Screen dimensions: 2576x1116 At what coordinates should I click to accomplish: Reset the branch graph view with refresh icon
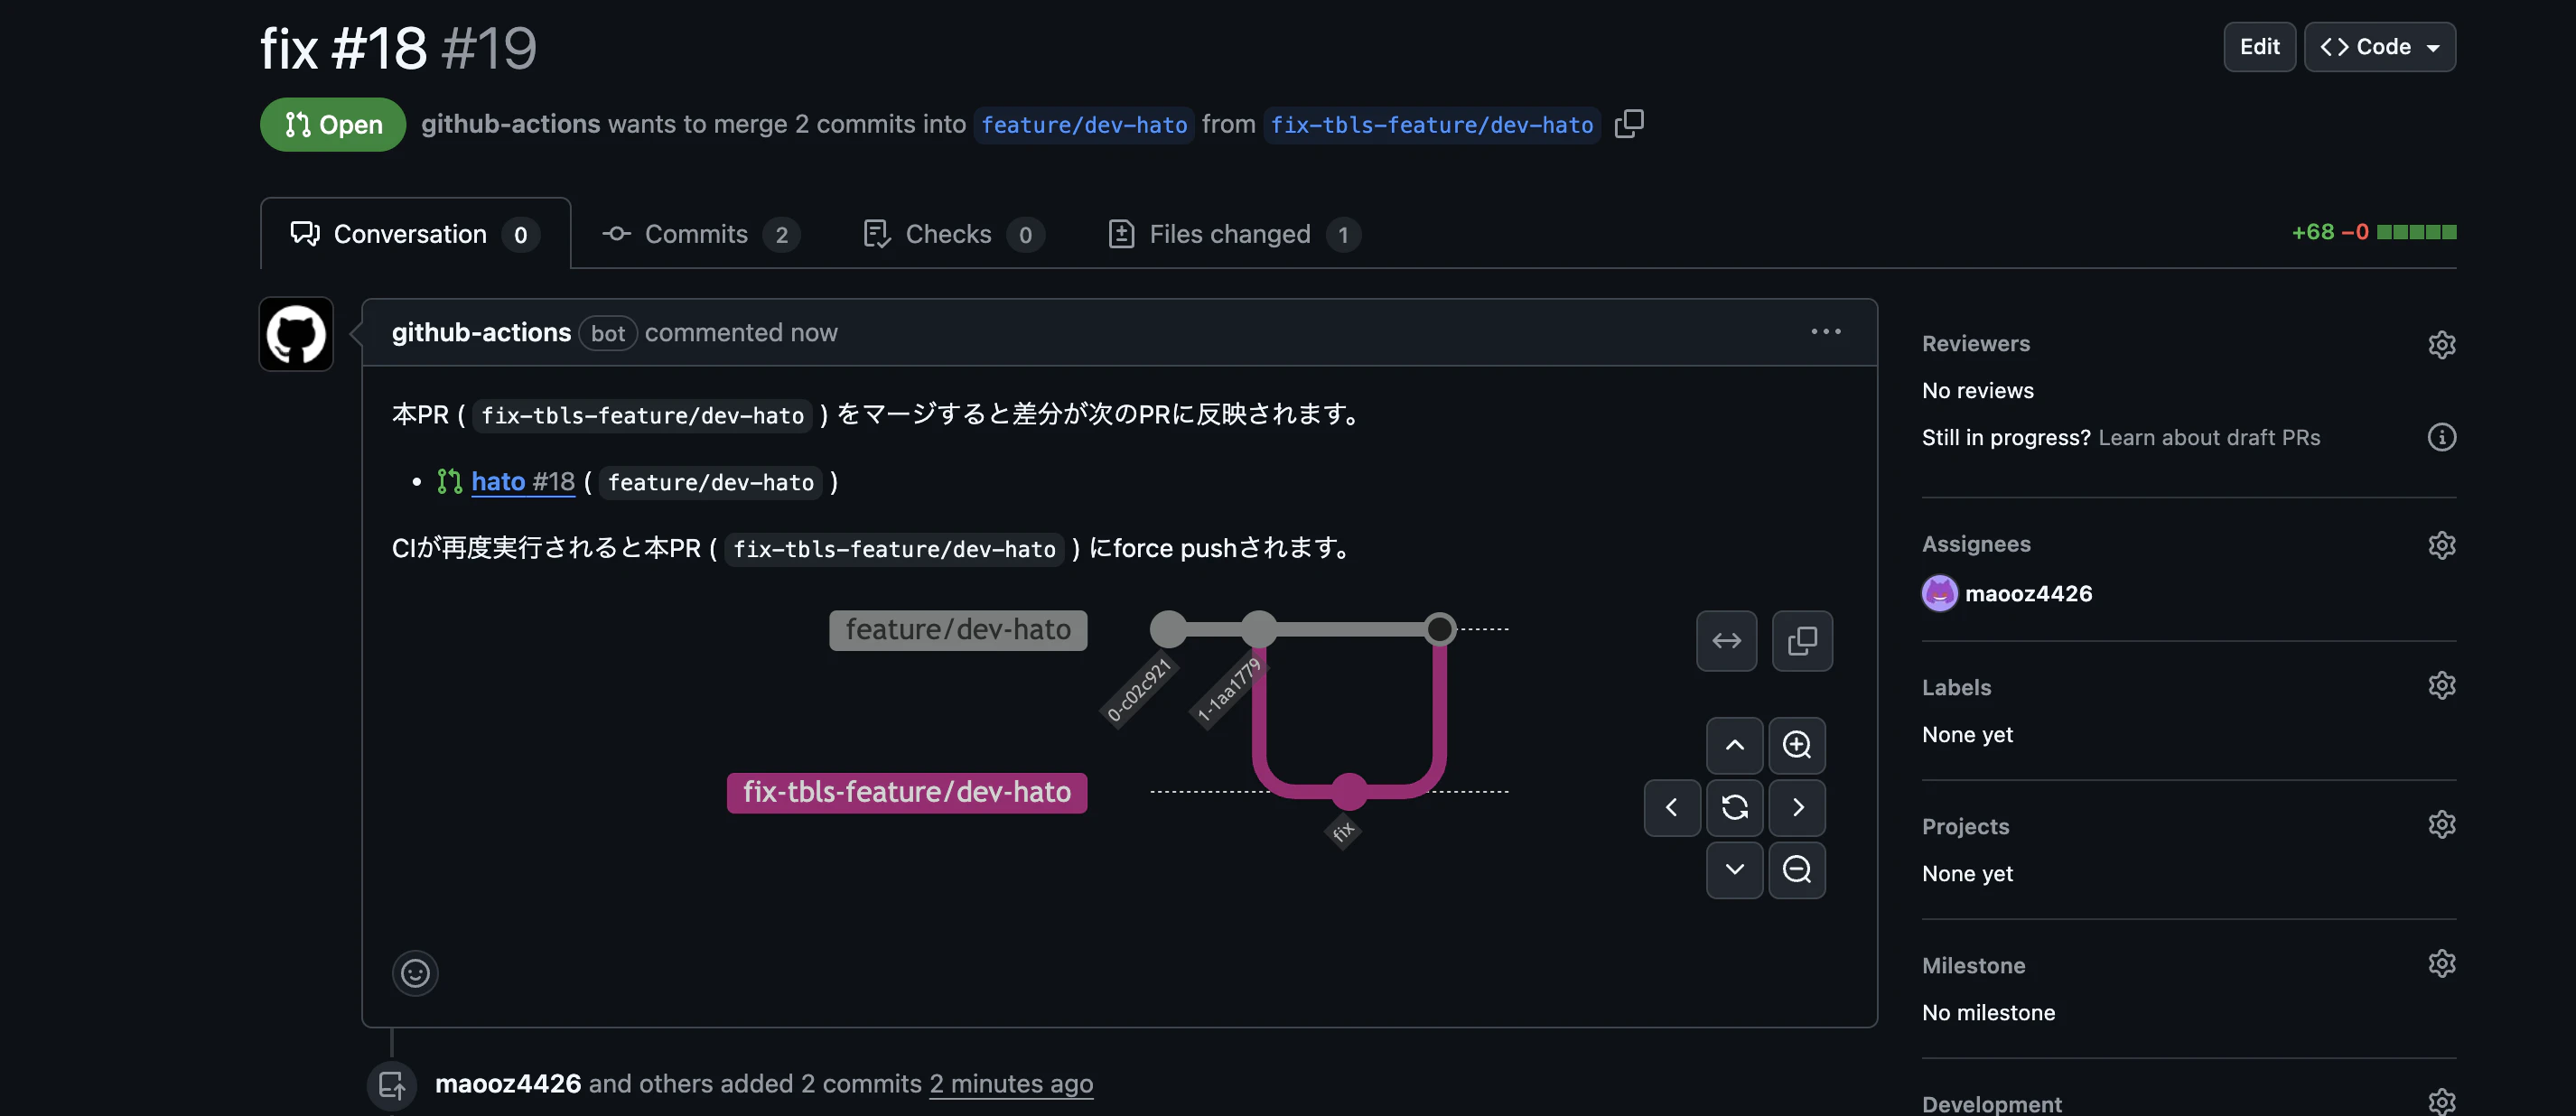pos(1735,808)
